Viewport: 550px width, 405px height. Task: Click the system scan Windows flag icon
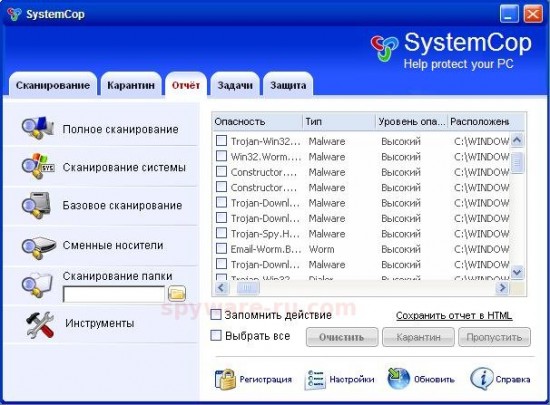click(38, 166)
